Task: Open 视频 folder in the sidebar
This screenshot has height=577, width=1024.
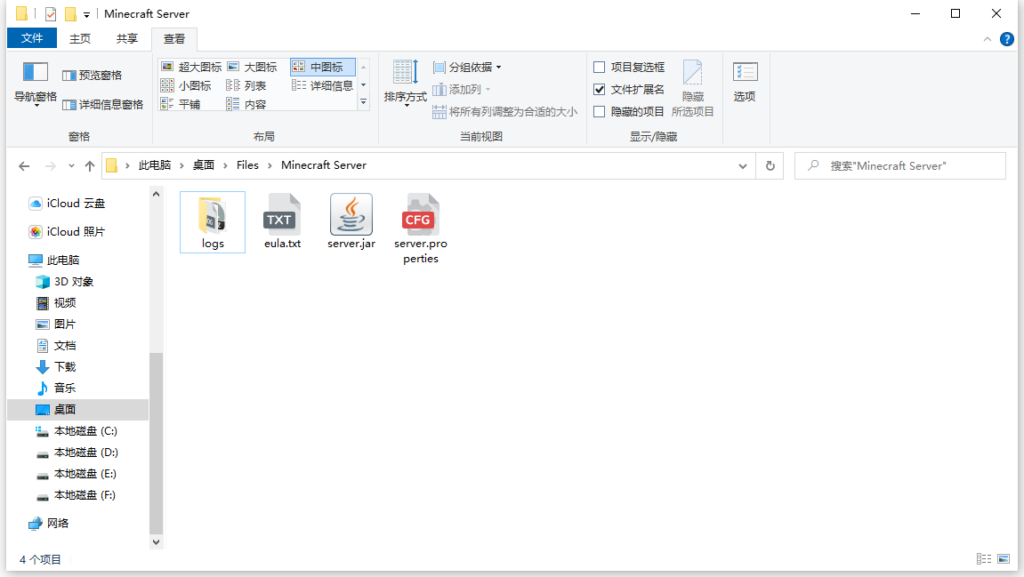Action: (x=56, y=303)
